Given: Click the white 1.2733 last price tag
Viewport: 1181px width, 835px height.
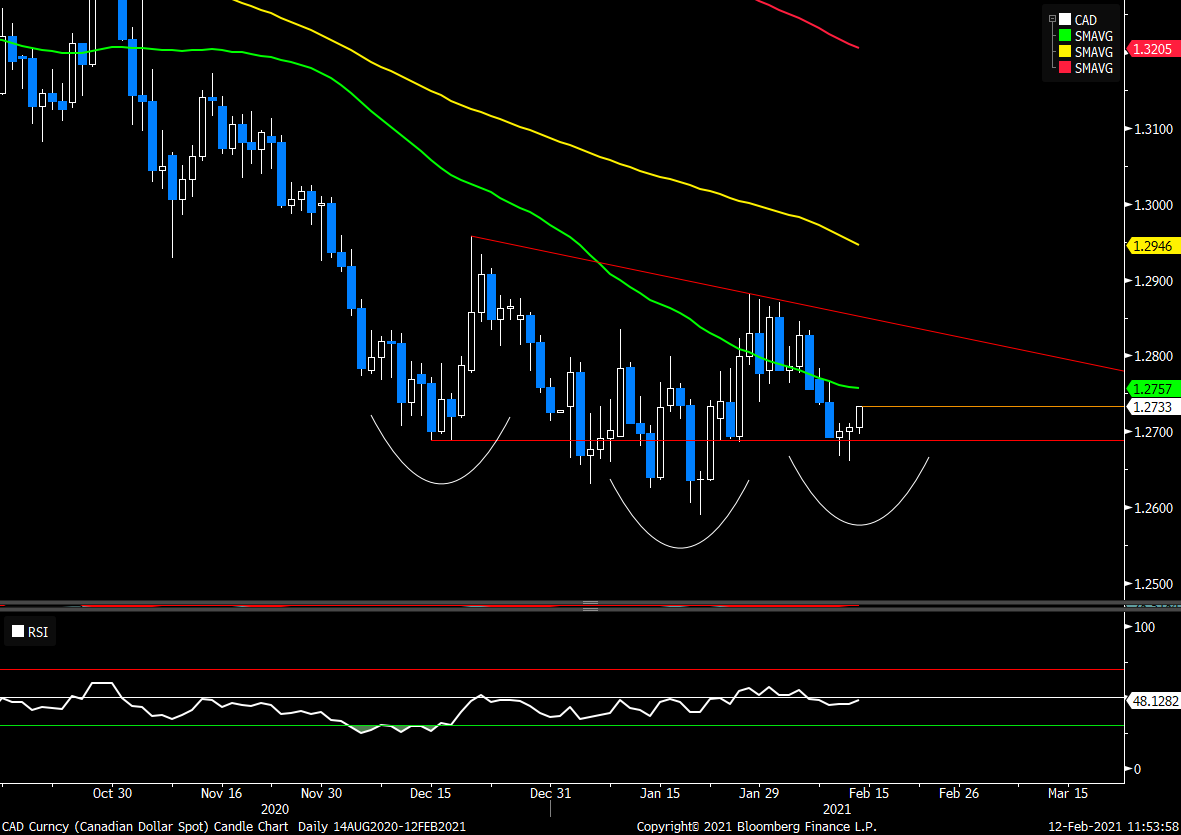Looking at the screenshot, I should (x=1152, y=407).
